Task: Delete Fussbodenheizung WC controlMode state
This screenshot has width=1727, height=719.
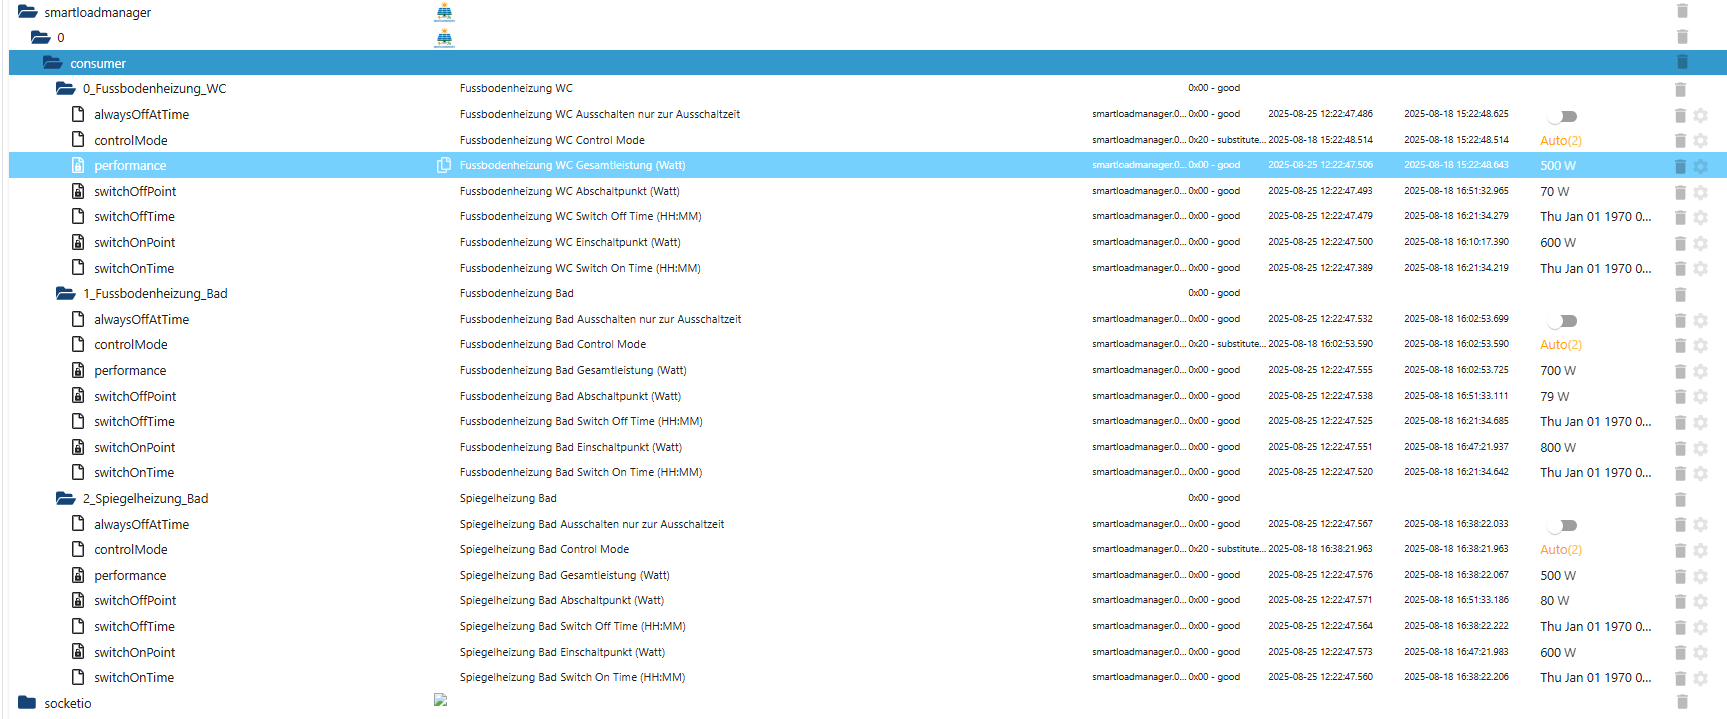Action: [x=1681, y=141]
